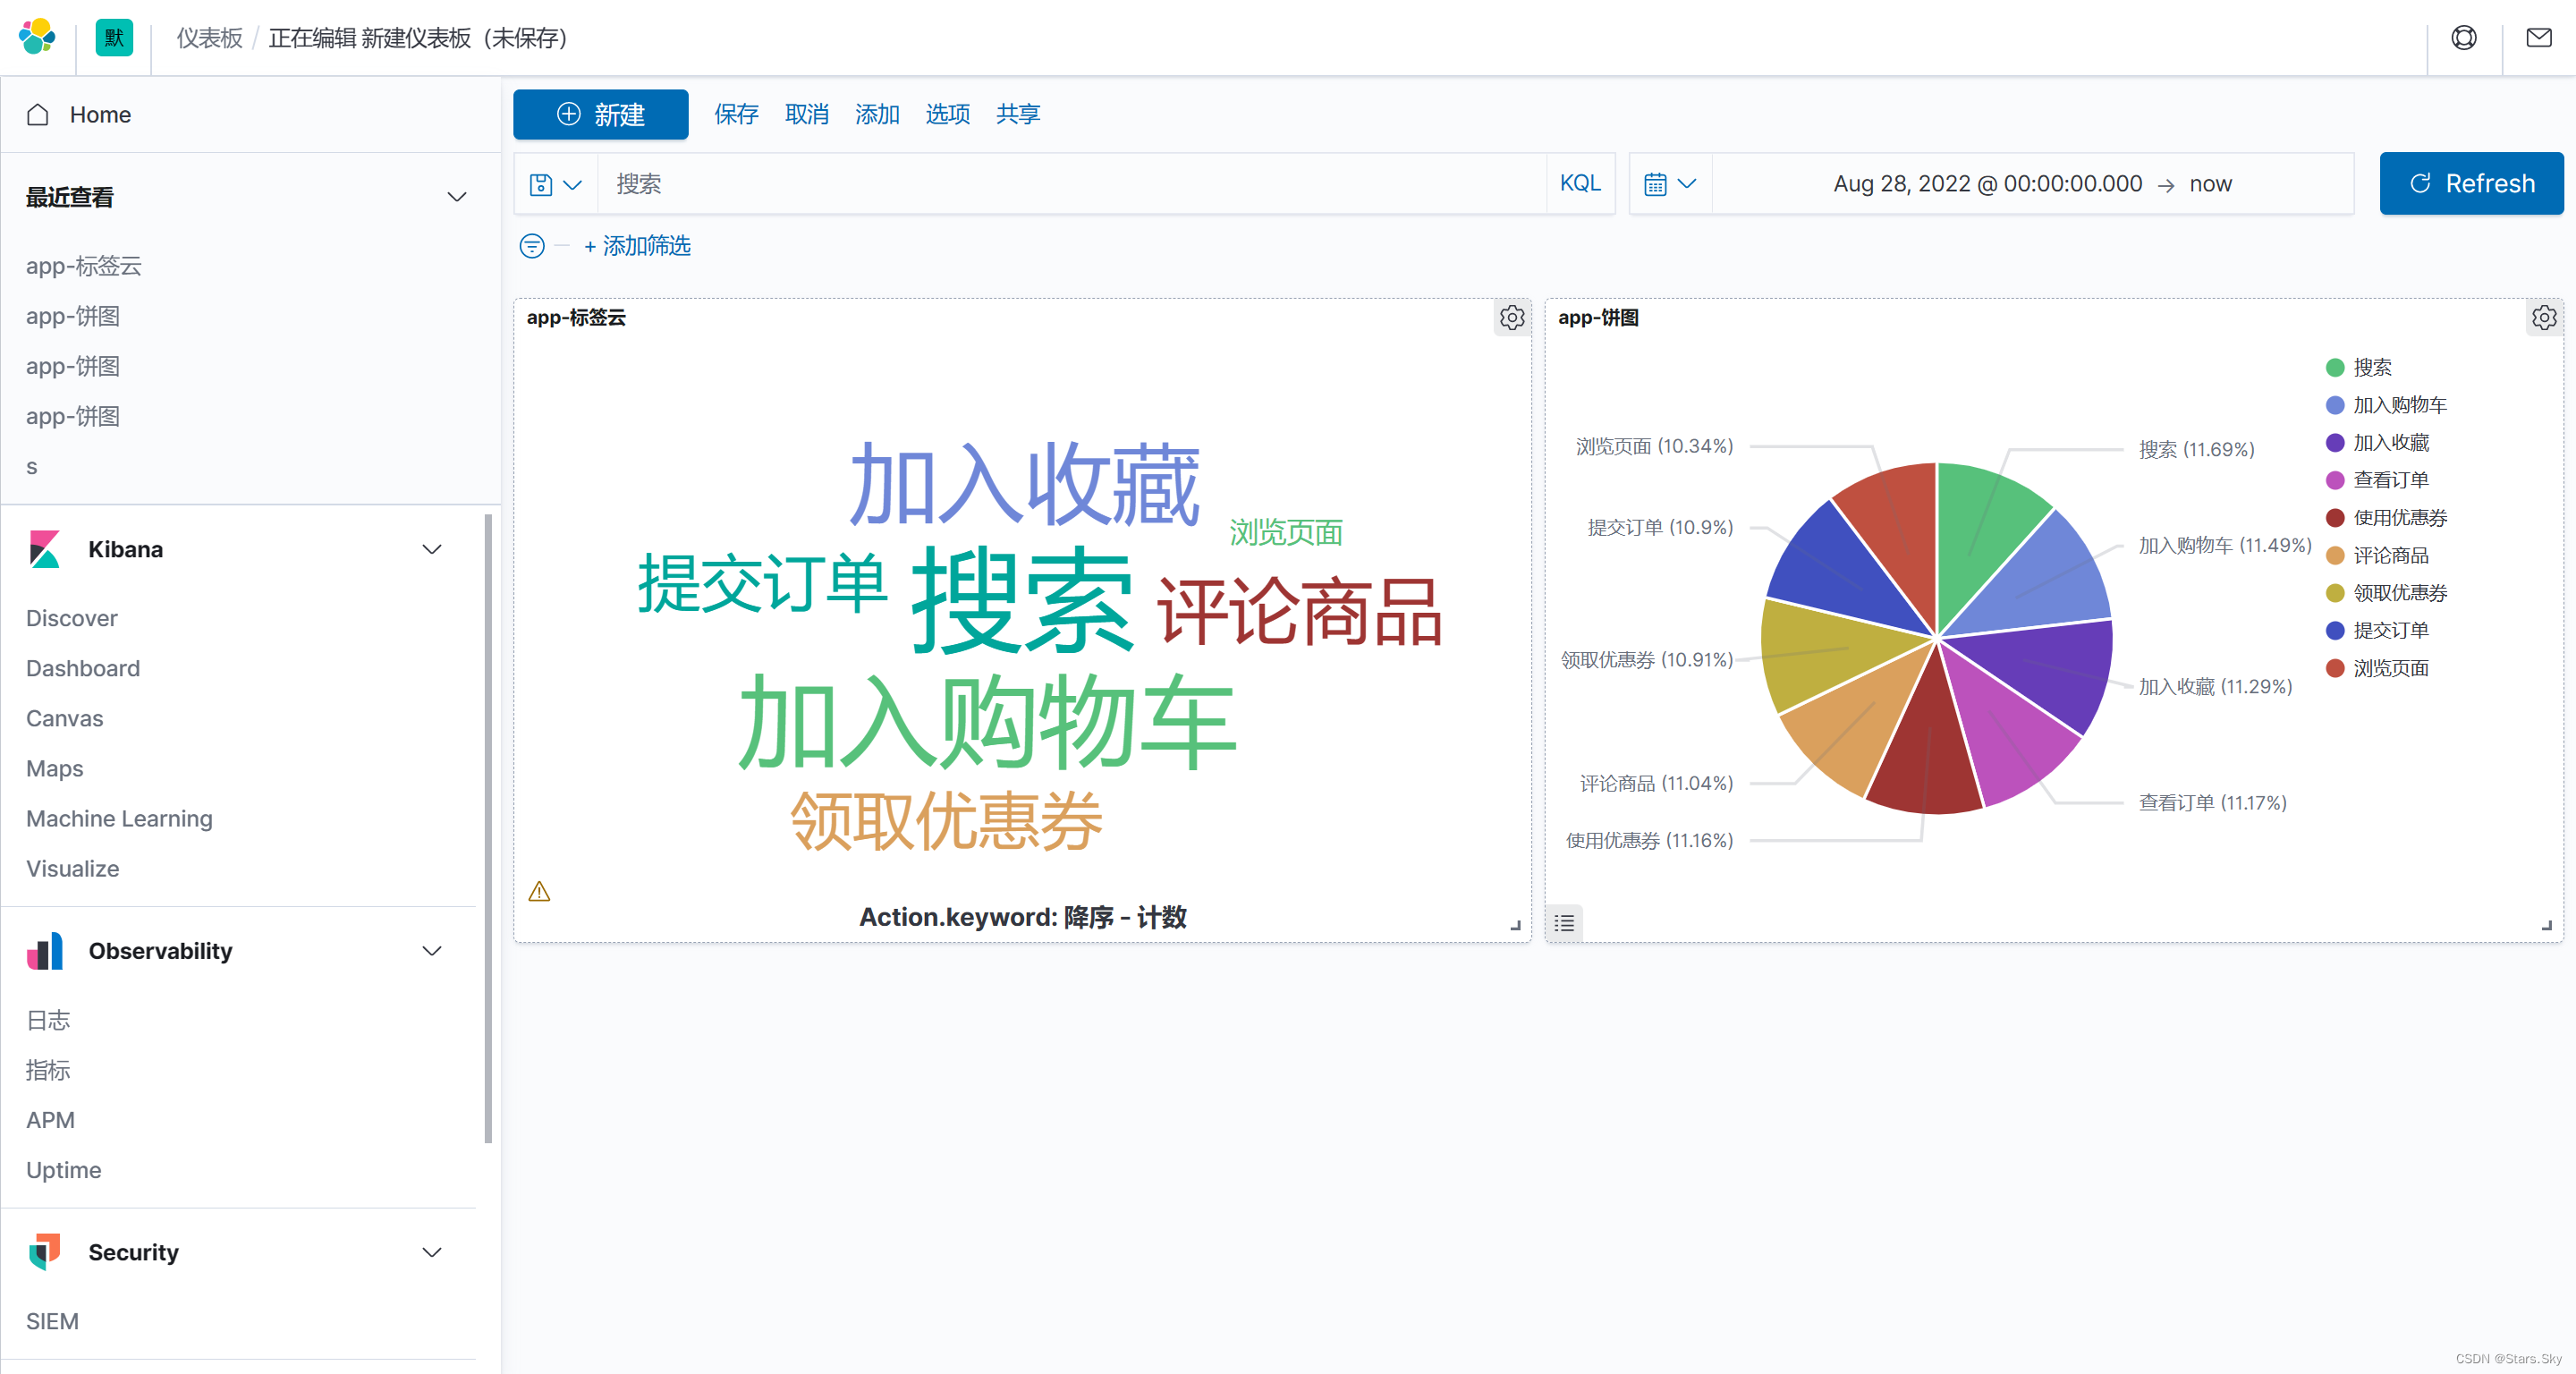Open settings gear on app-标签云 panel

click(1511, 317)
